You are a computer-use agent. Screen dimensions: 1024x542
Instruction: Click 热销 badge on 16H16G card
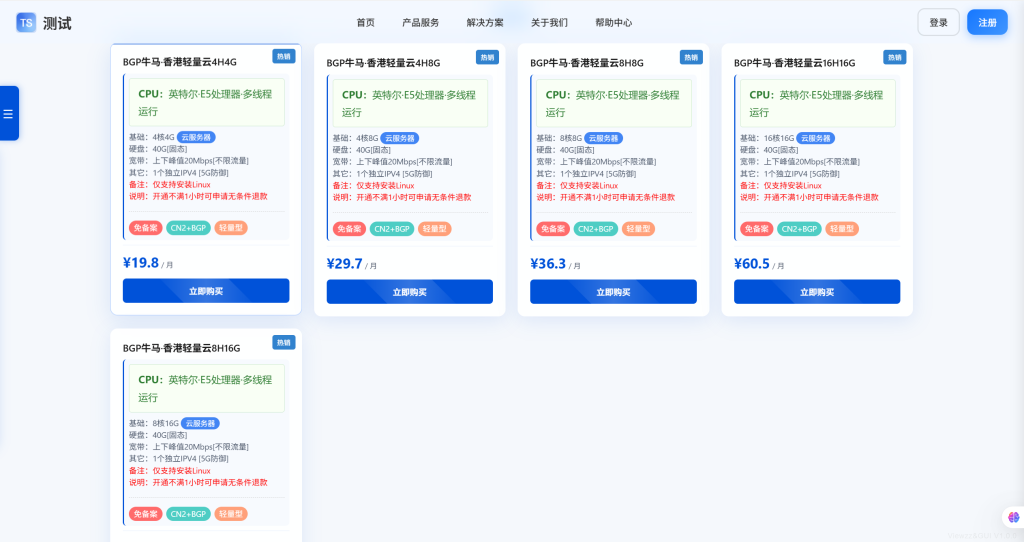click(895, 57)
